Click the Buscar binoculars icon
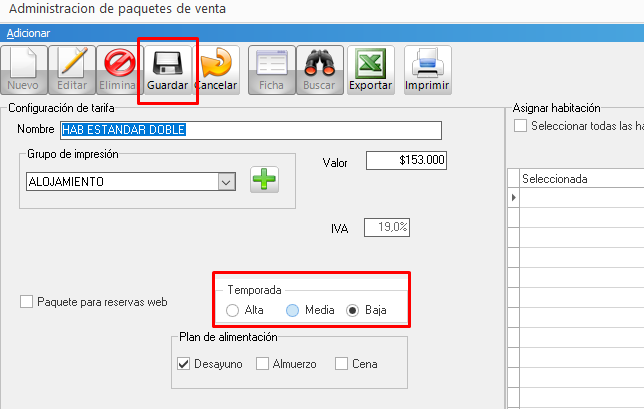 click(319, 70)
